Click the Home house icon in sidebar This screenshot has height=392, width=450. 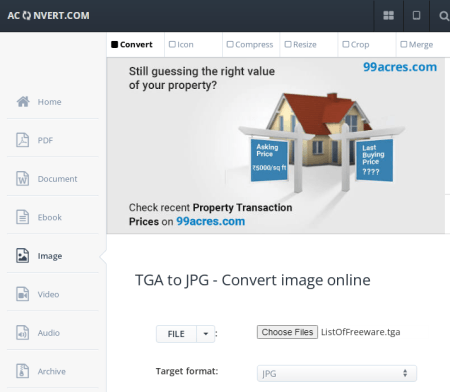[23, 102]
